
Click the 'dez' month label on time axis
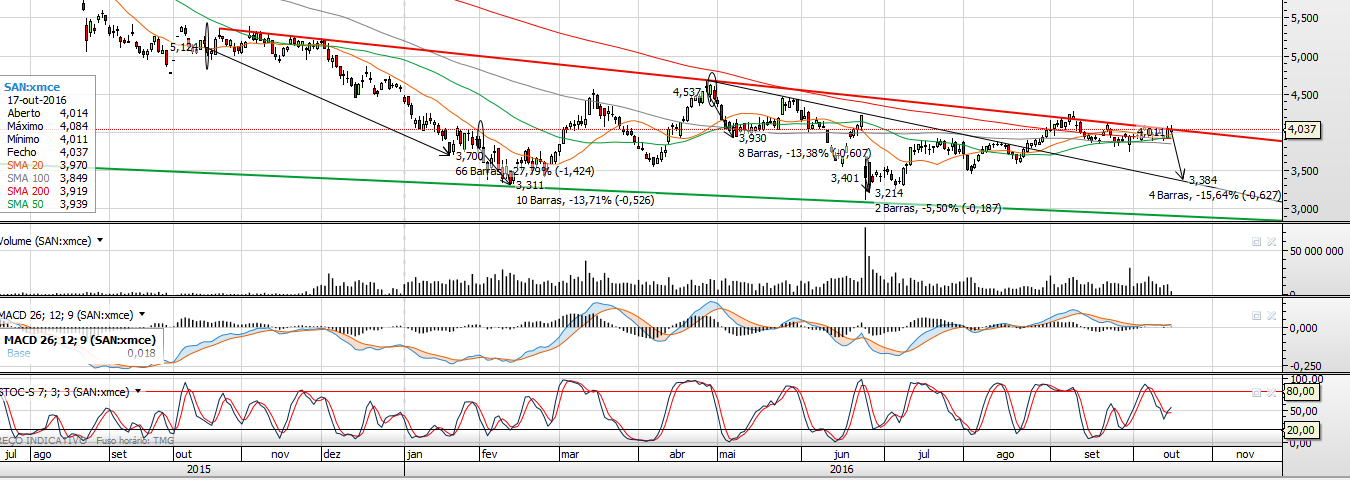[332, 454]
